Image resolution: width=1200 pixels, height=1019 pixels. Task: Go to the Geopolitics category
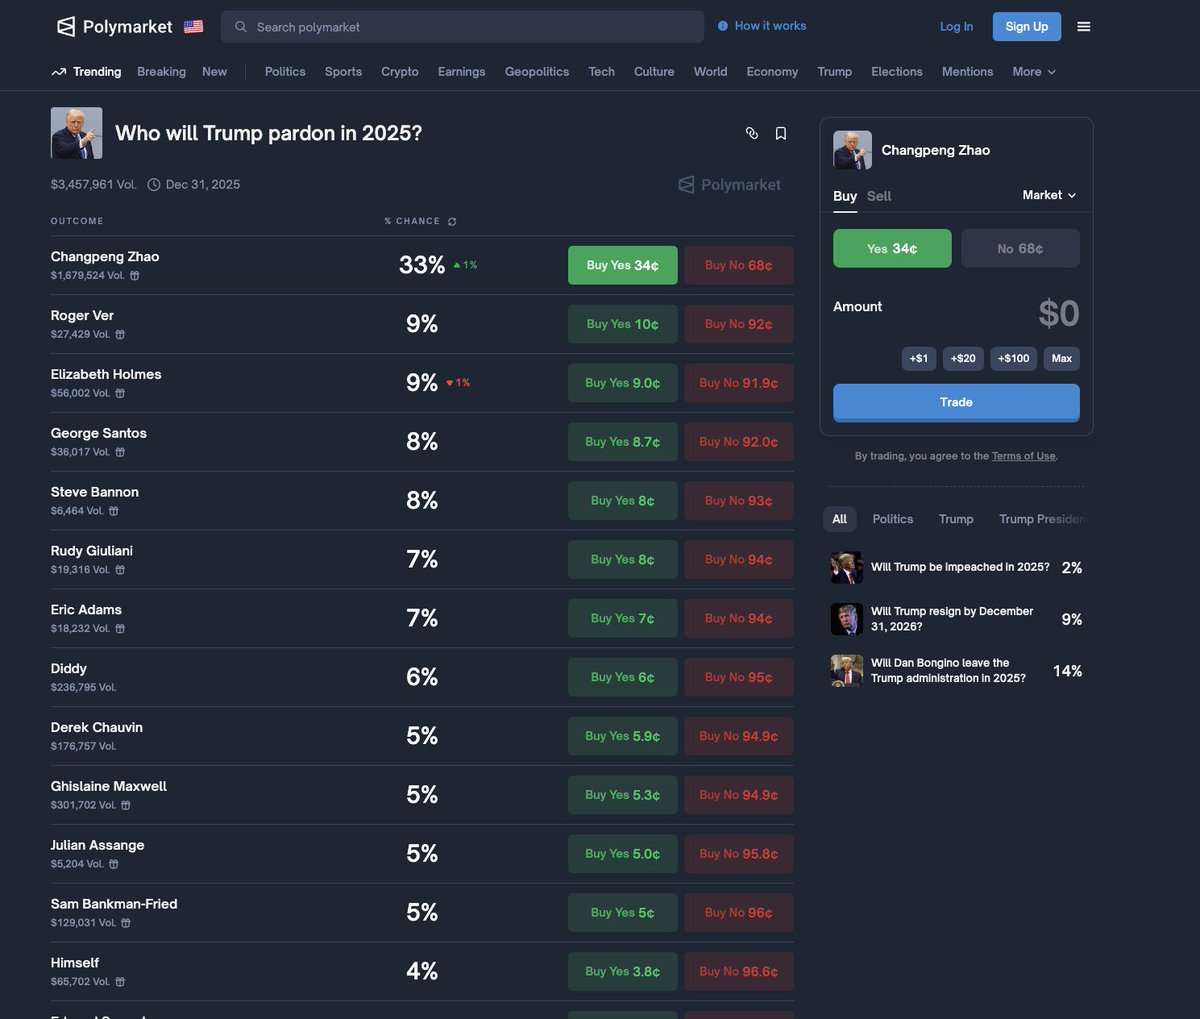pyautogui.click(x=537, y=72)
